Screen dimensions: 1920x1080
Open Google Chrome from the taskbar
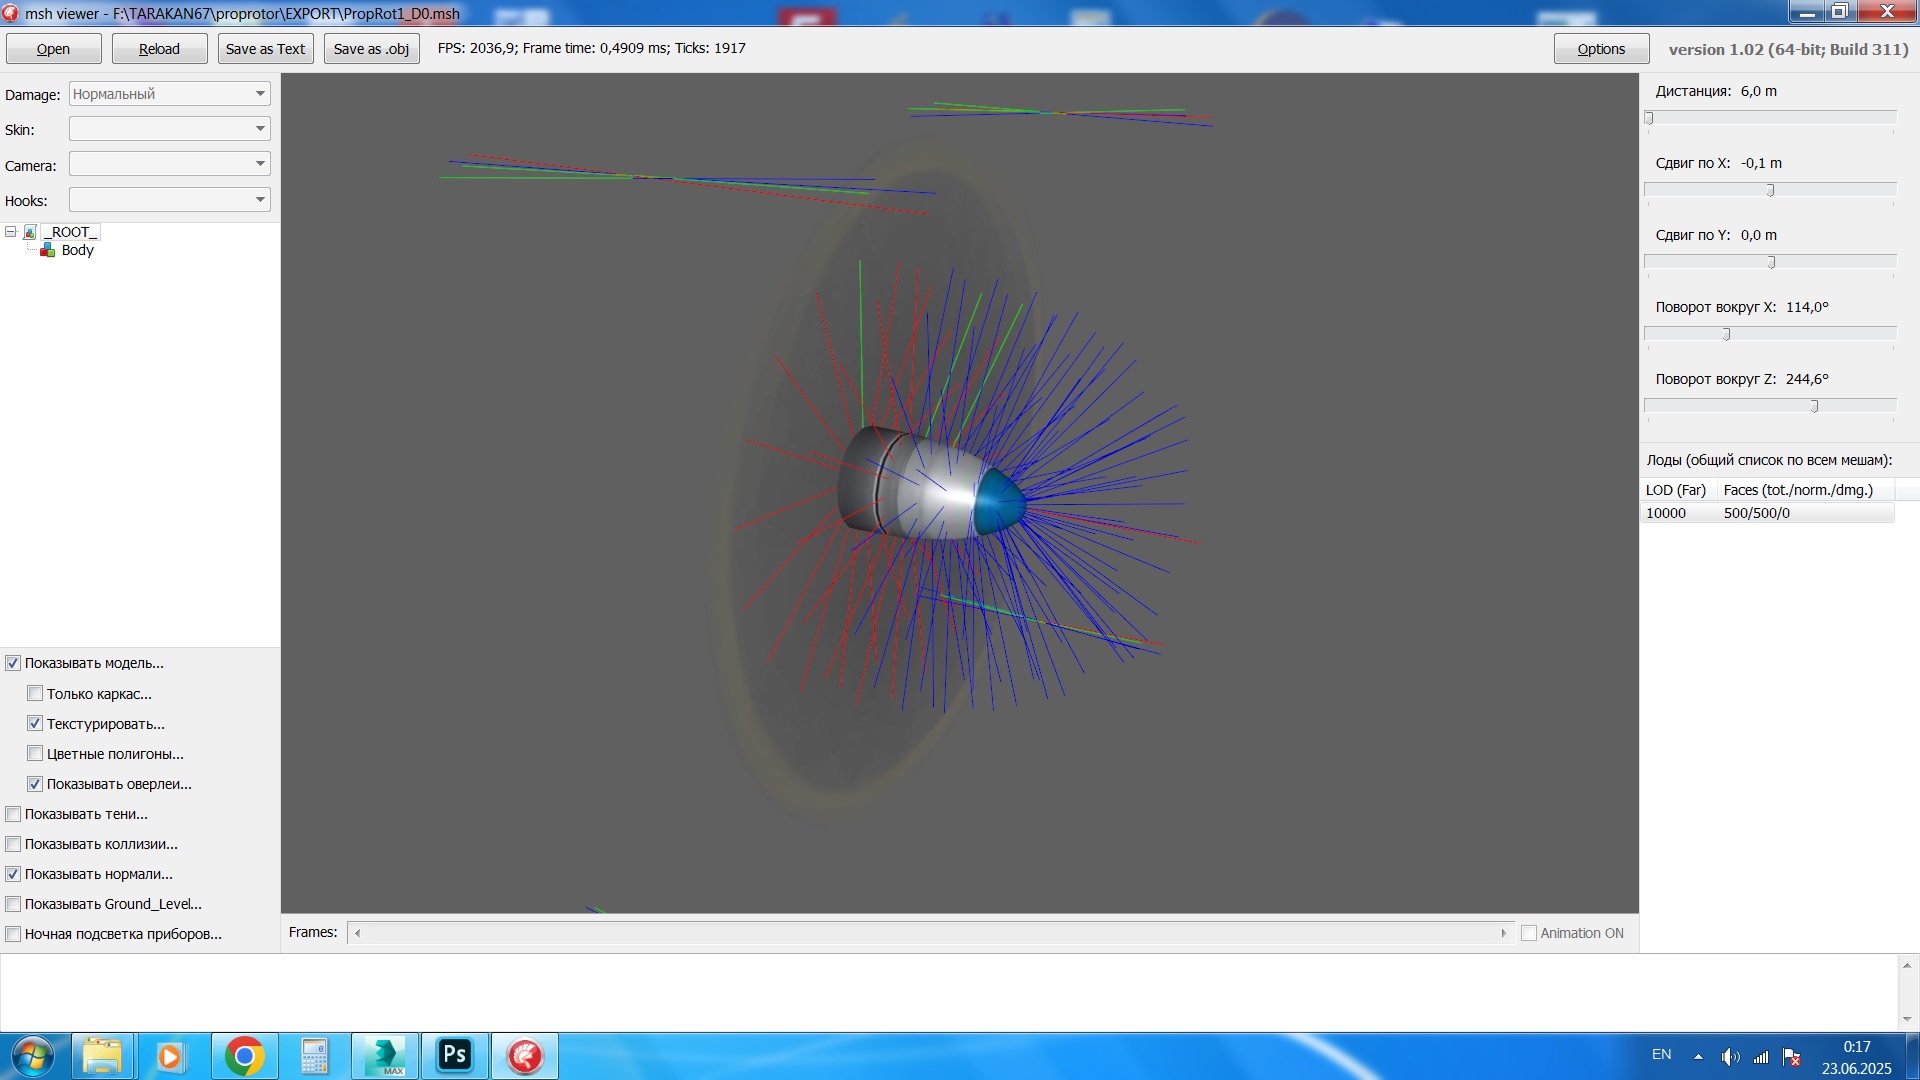[244, 1056]
